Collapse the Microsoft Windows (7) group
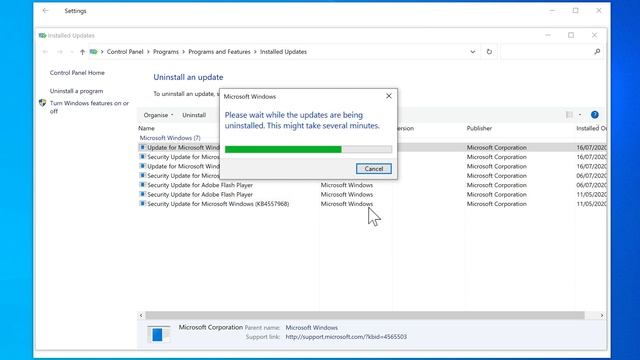This screenshot has width=640, height=360. [x=170, y=138]
